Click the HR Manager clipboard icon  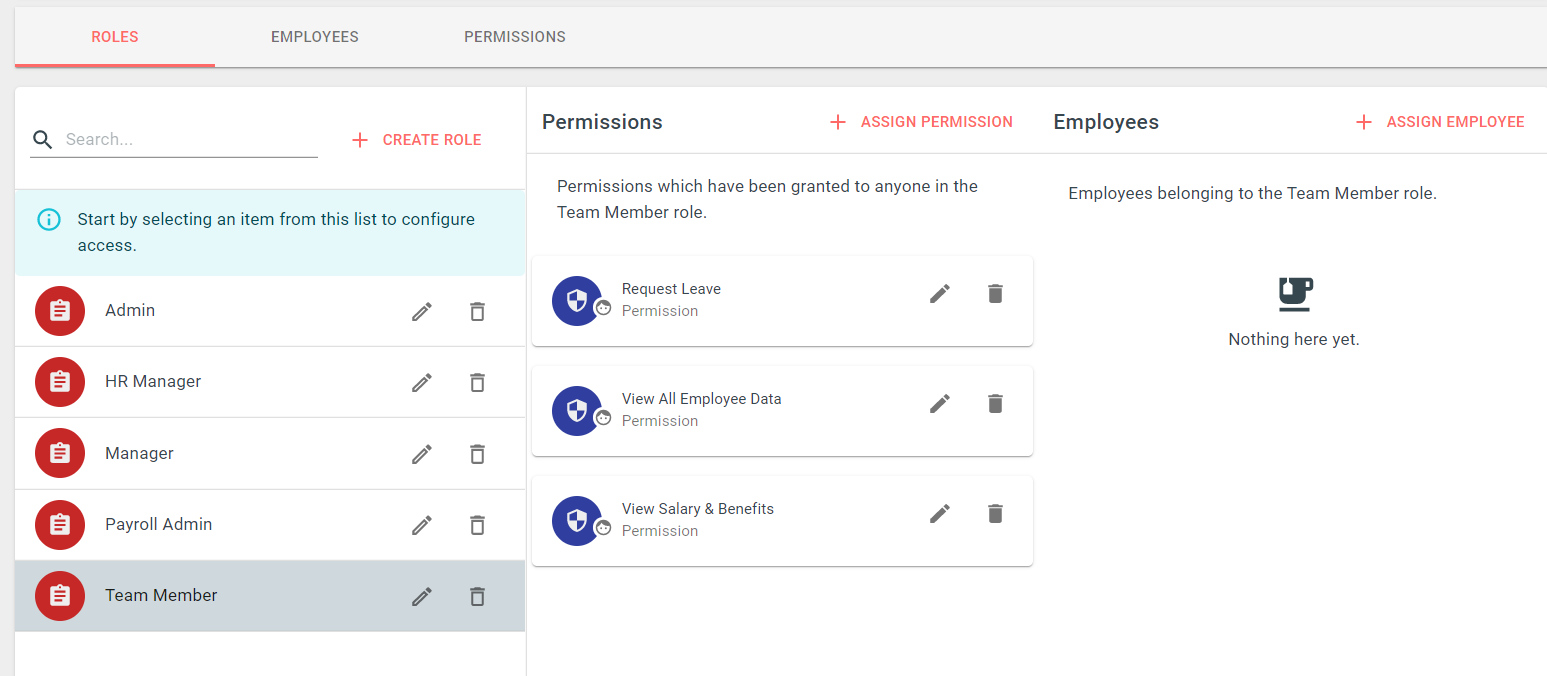[60, 382]
